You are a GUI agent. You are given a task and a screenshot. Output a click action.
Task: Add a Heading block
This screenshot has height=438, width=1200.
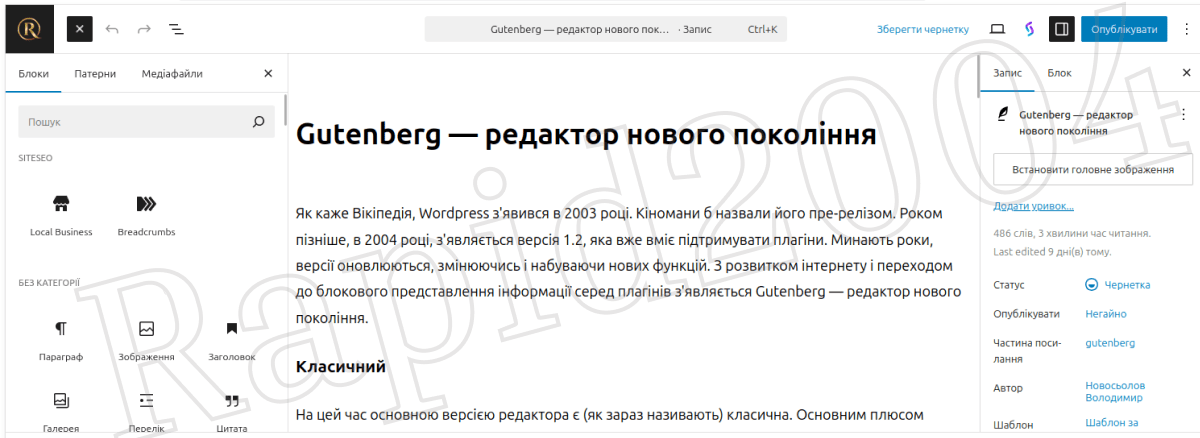[x=231, y=339]
